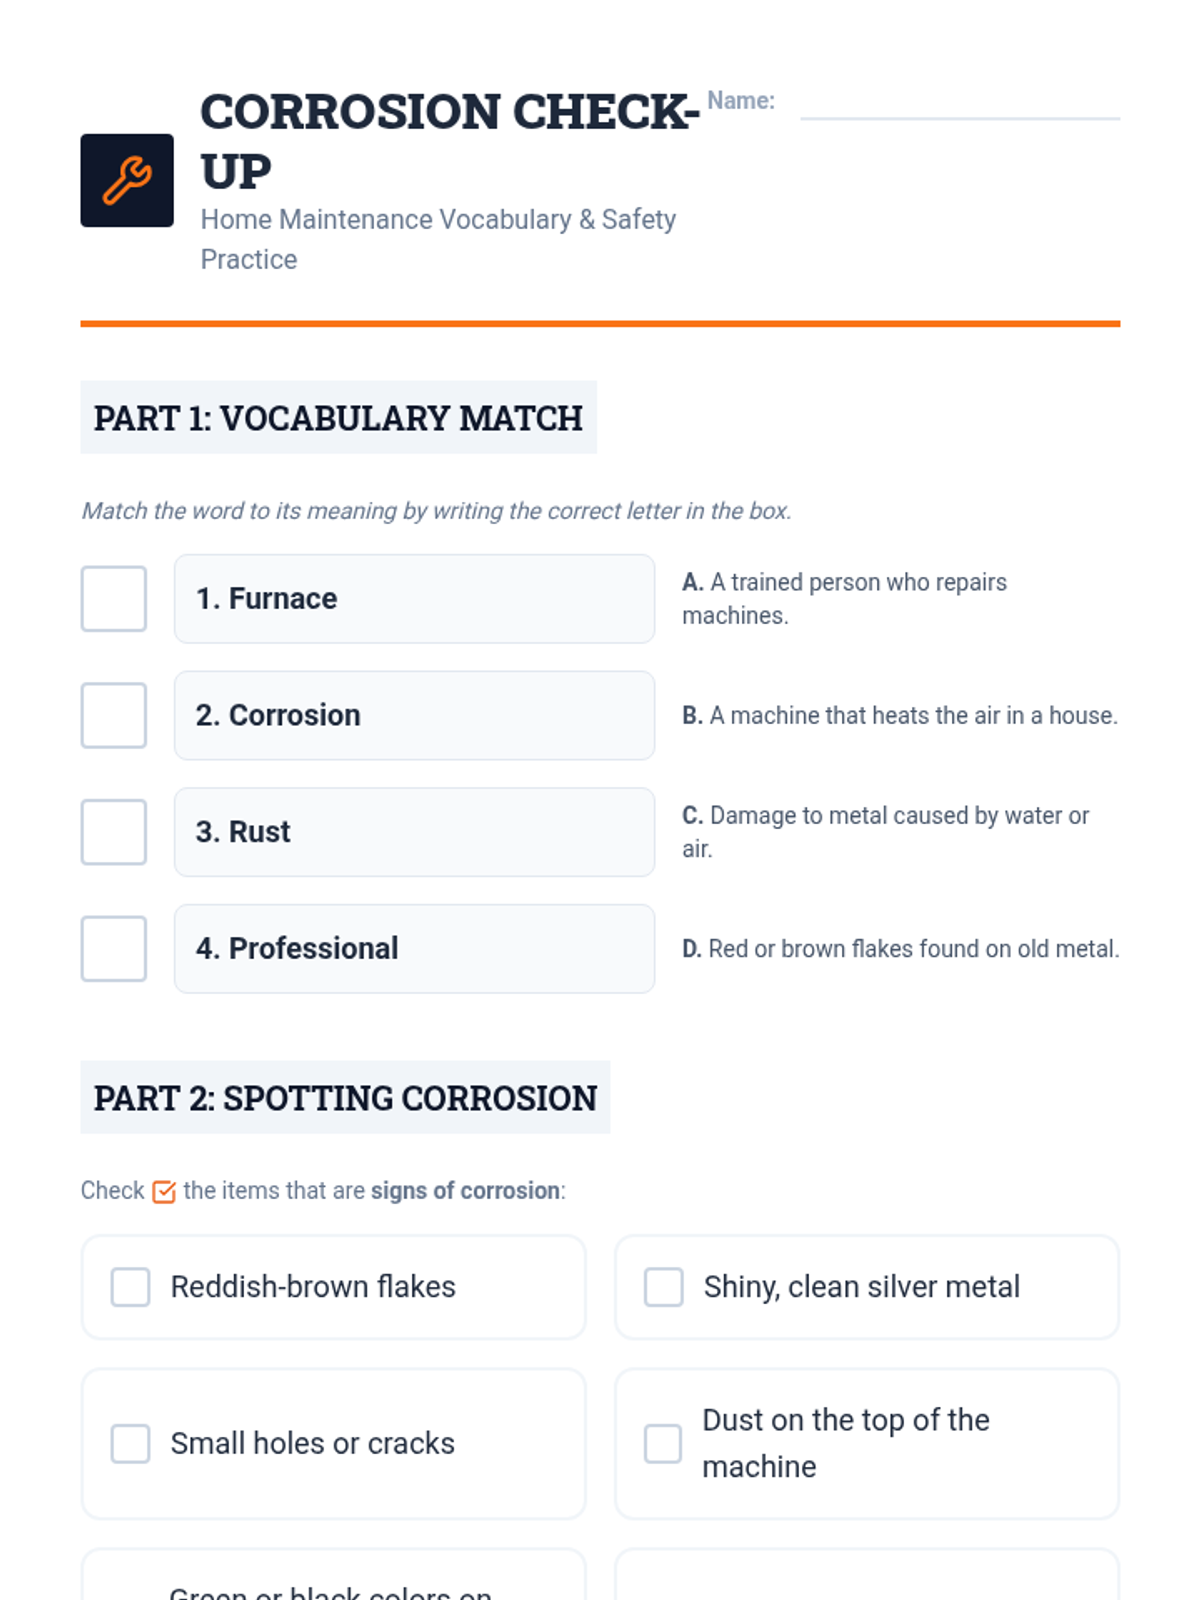Check the Shiny, clean silver metal checkbox

pyautogui.click(x=664, y=1287)
